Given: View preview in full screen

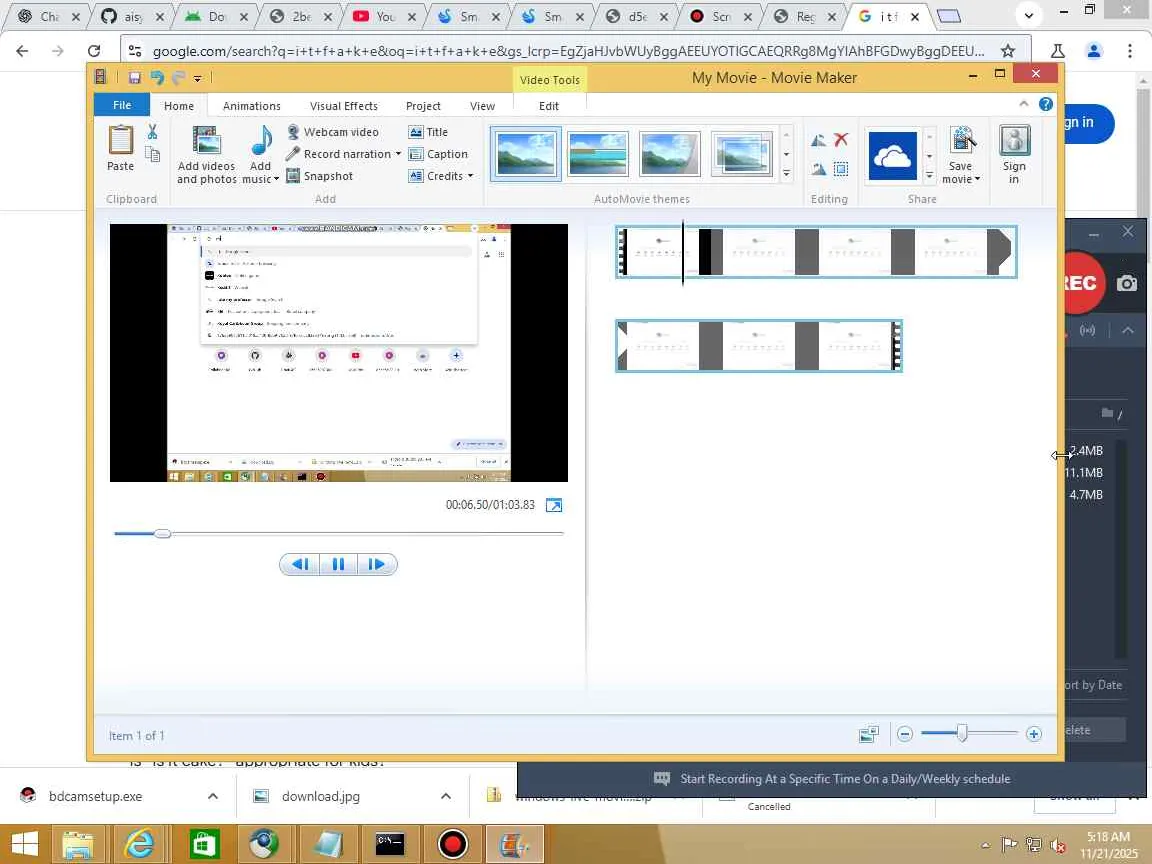Looking at the screenshot, I should 554,505.
